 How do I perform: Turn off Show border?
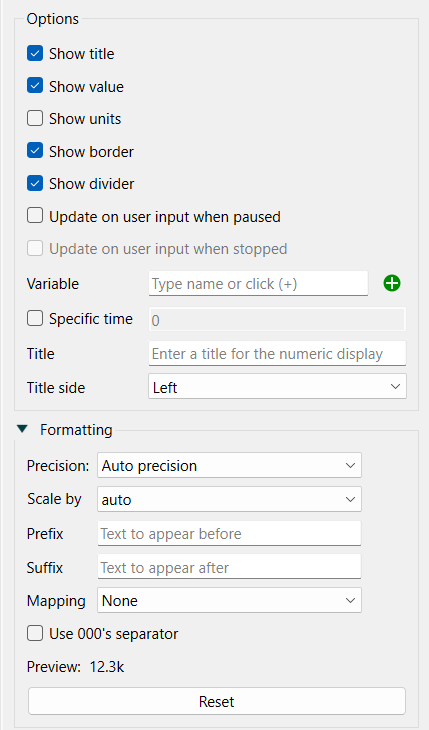click(x=35, y=151)
